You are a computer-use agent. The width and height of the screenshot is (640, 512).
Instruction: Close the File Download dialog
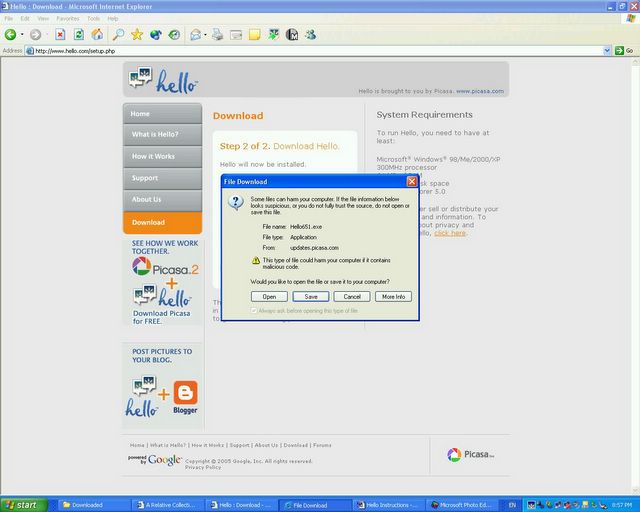[412, 182]
